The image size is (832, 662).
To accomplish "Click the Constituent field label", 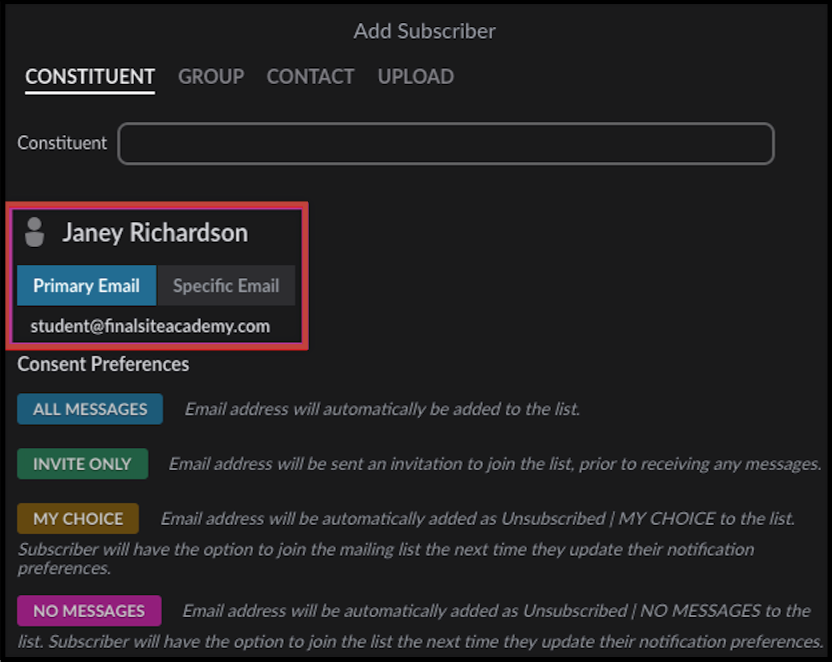I will click(62, 143).
